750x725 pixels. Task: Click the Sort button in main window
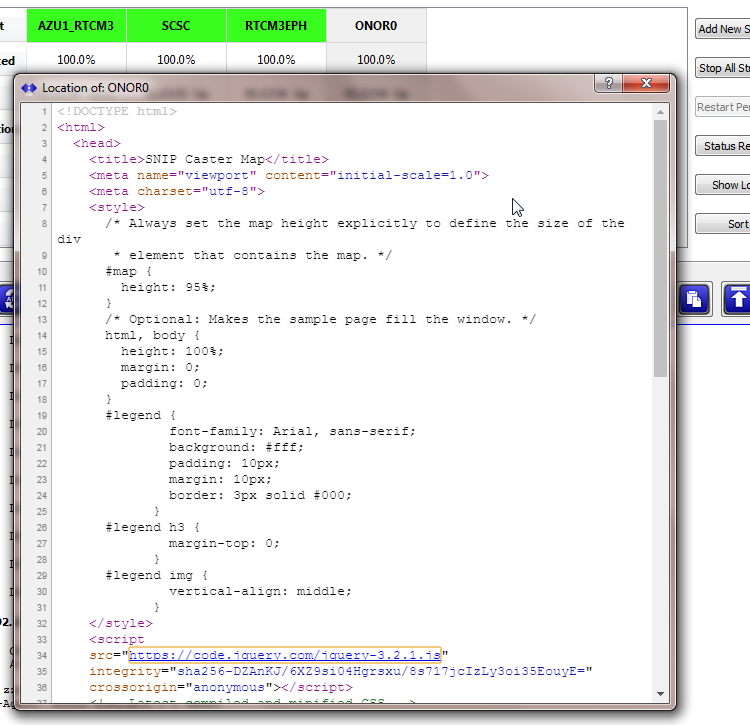(723, 224)
